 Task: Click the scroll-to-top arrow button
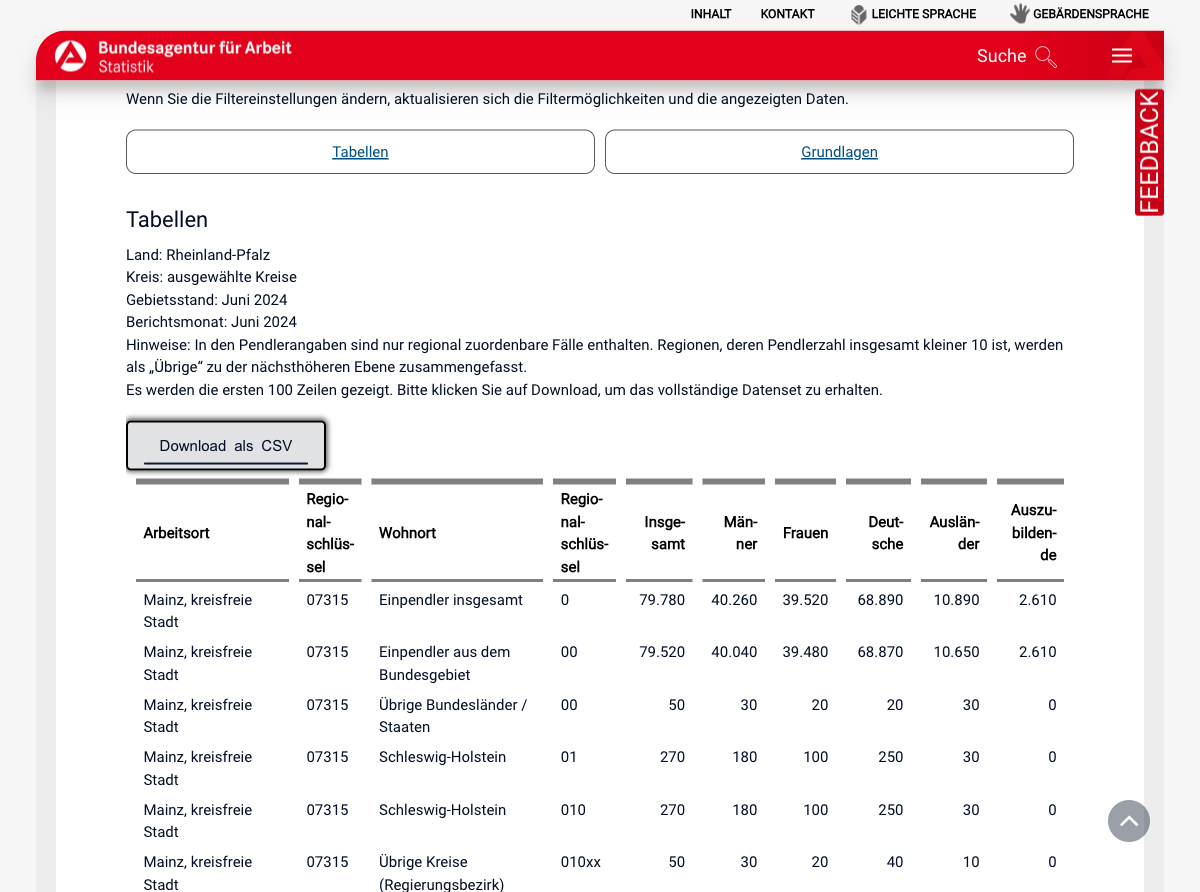pos(1129,821)
